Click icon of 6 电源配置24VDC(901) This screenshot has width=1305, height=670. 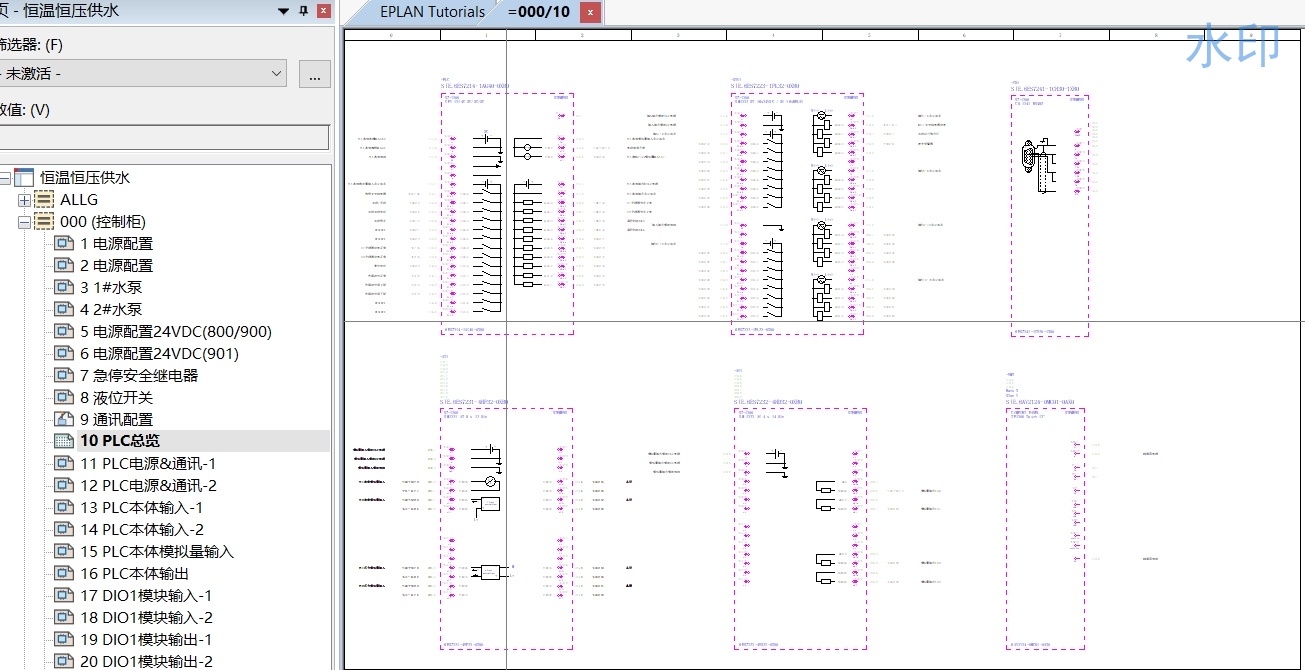65,353
